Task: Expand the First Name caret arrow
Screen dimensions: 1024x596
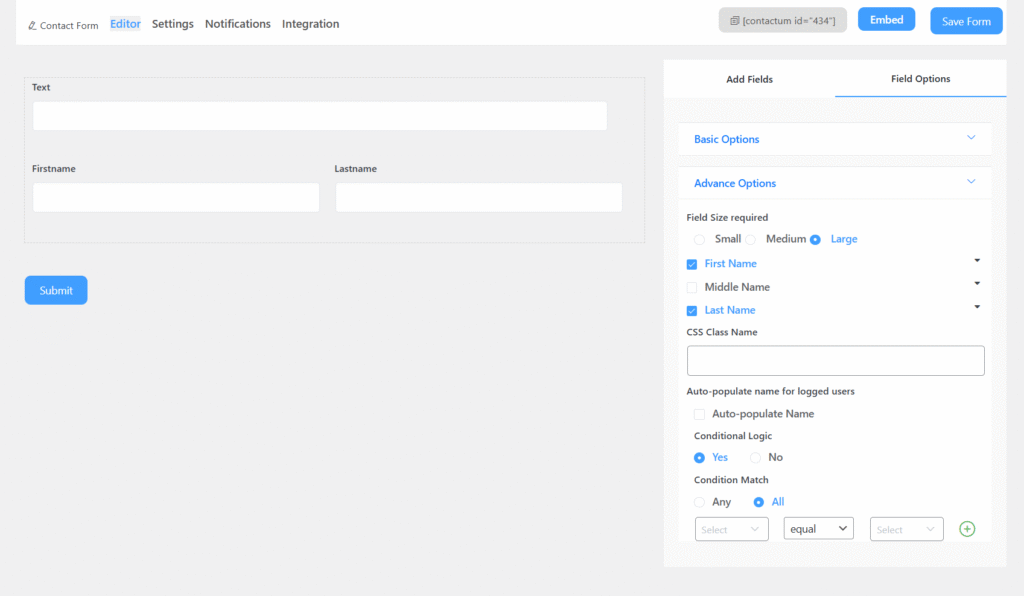Action: coord(977,261)
